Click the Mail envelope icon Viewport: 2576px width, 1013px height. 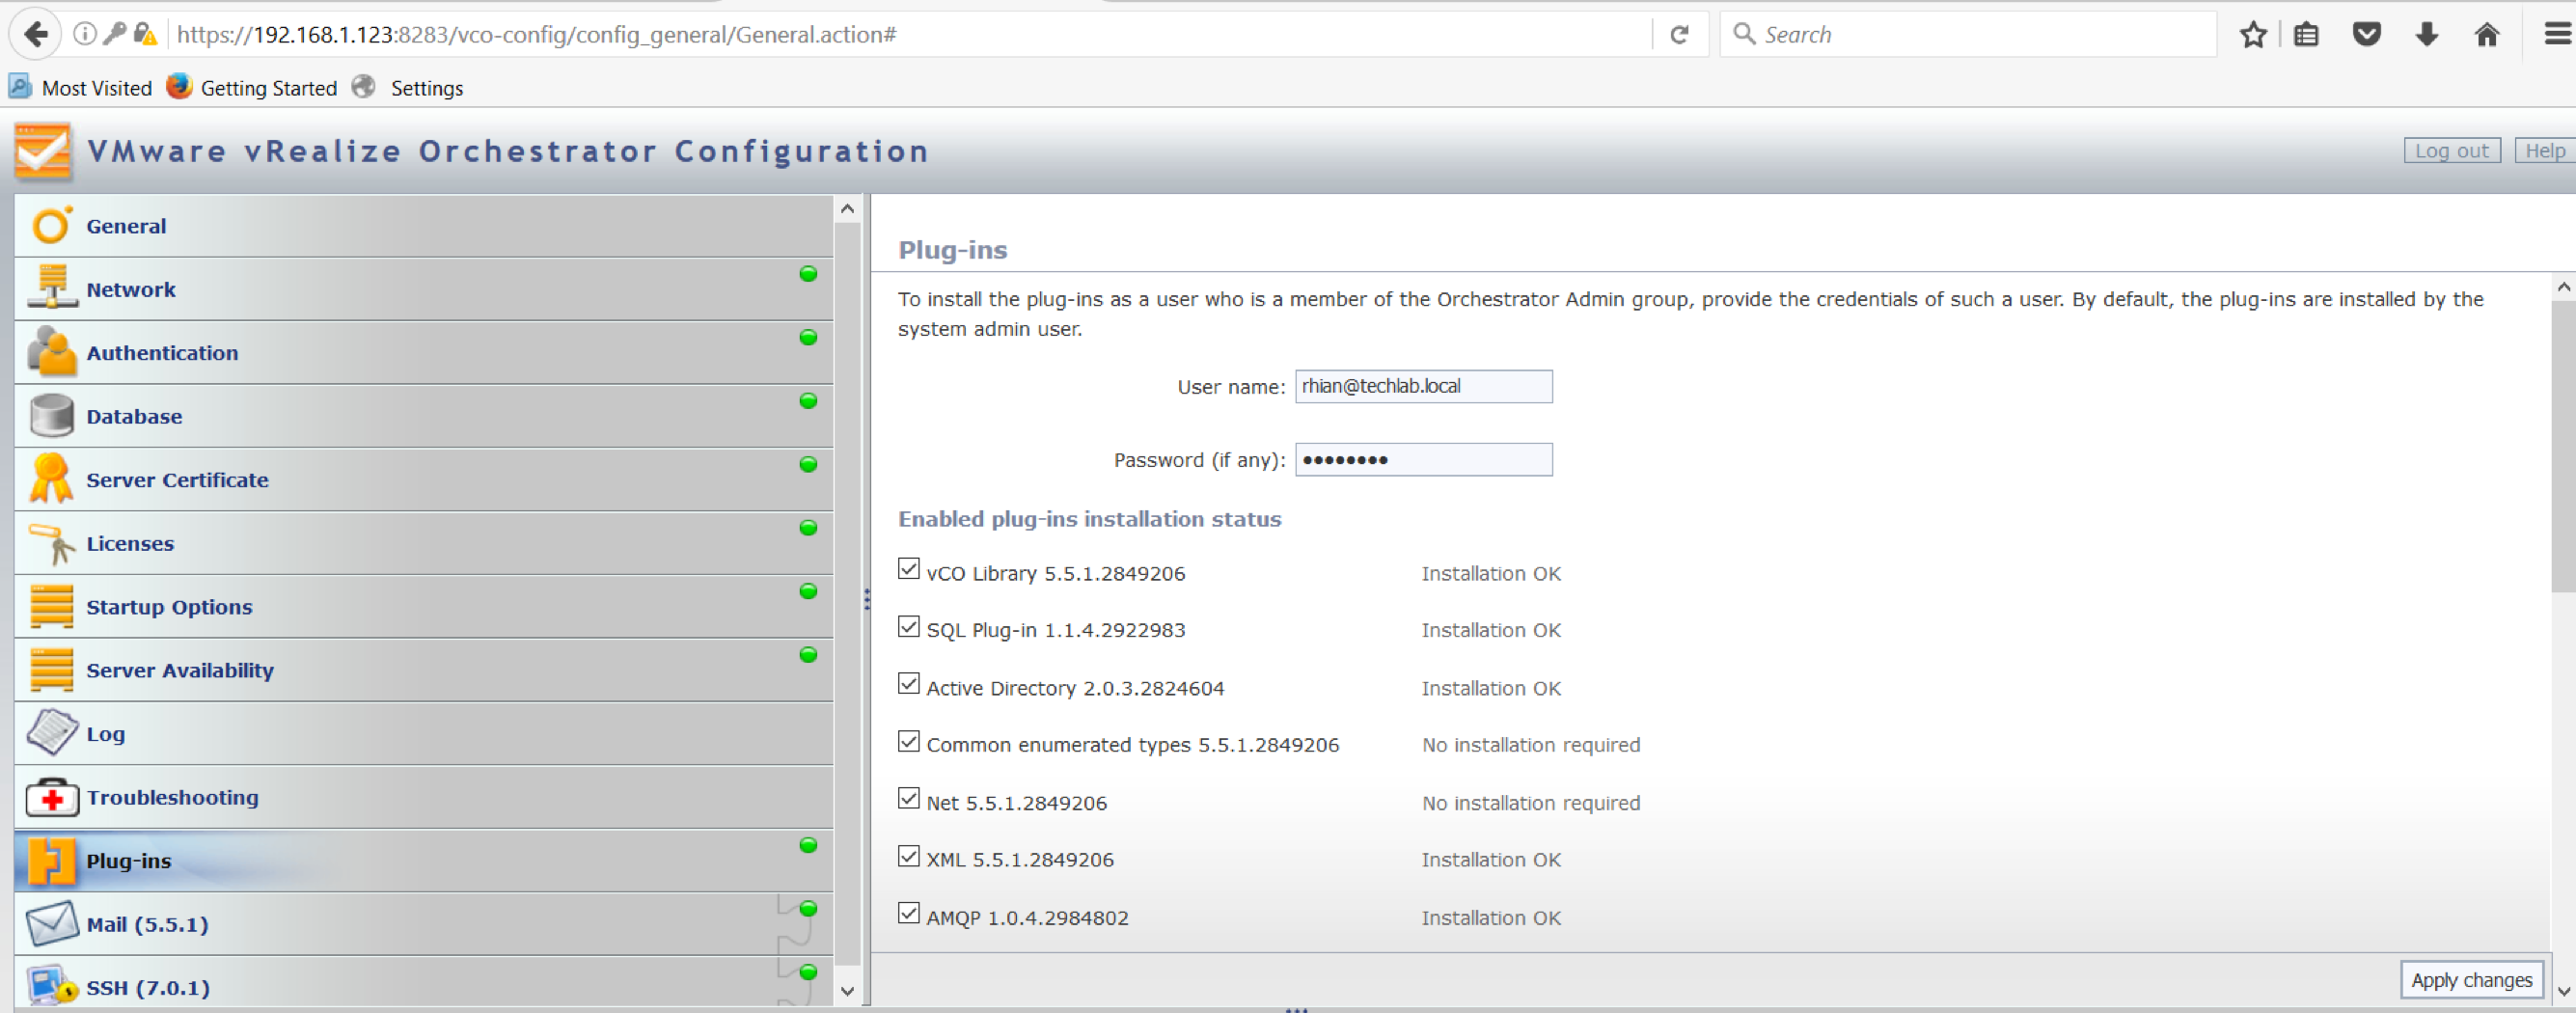coord(51,923)
